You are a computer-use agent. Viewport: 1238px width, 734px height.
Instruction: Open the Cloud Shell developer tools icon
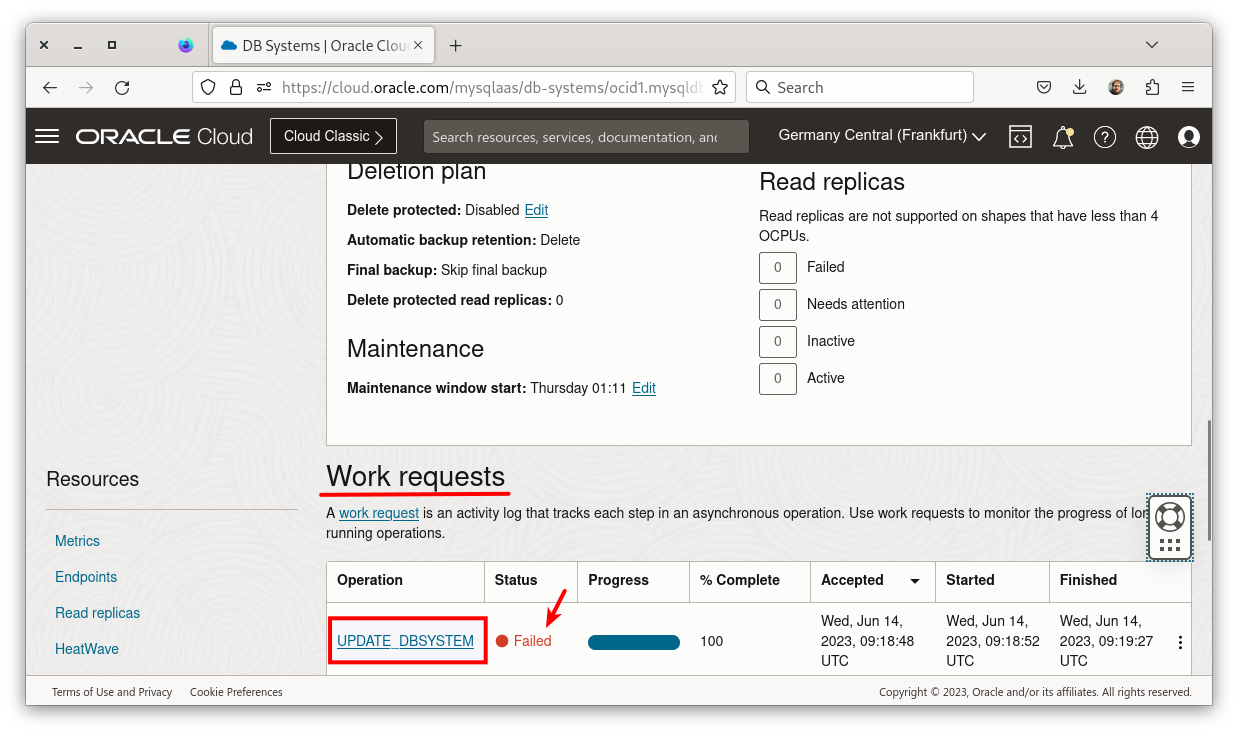click(1020, 137)
